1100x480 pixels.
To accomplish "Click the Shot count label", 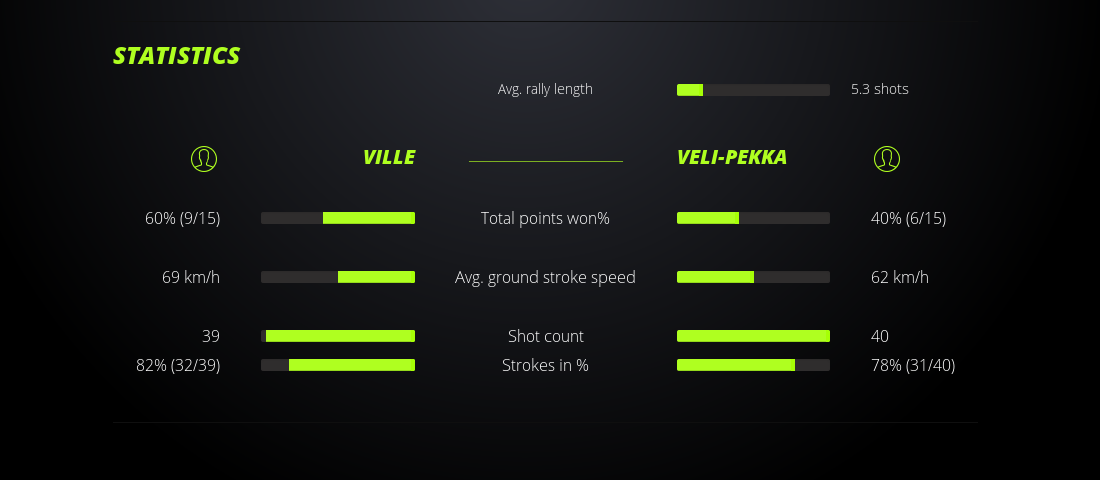I will 545,336.
